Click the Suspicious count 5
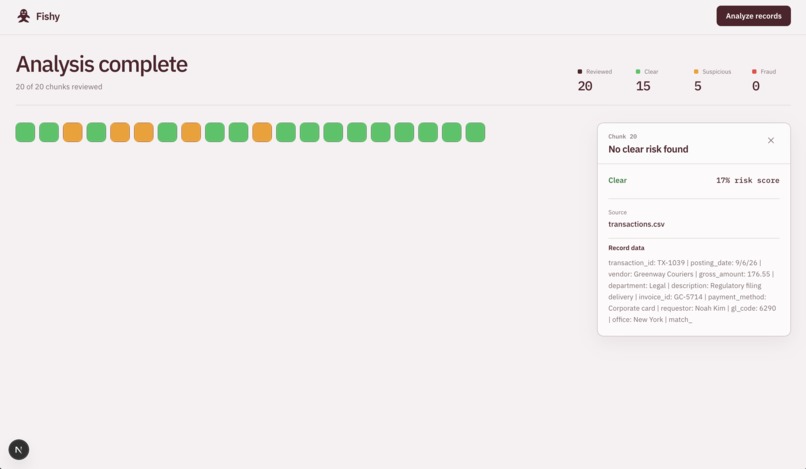The height and width of the screenshot is (469, 806). [698, 86]
